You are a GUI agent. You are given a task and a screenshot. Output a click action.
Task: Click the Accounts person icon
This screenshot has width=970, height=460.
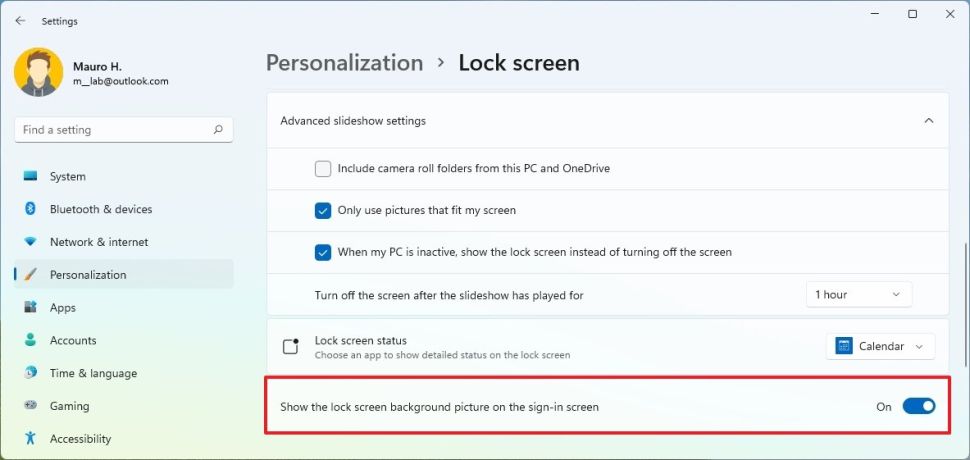30,340
